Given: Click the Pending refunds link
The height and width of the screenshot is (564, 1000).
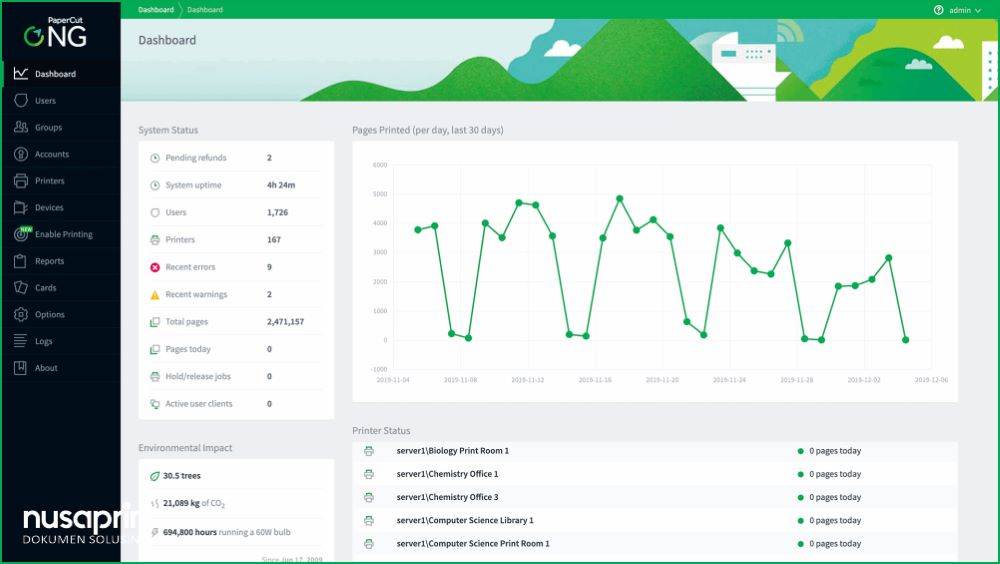Looking at the screenshot, I should pos(195,158).
